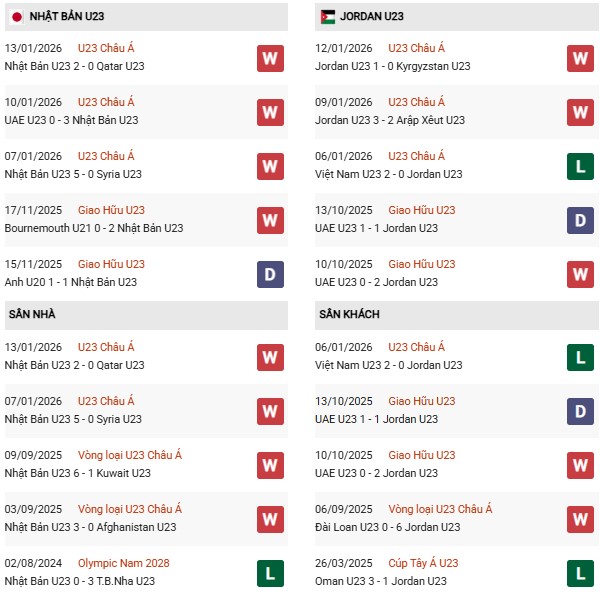600x594 pixels.
Task: Open match Nhật Bản U23 6-1 Kuwait U23
Action: (x=78, y=473)
